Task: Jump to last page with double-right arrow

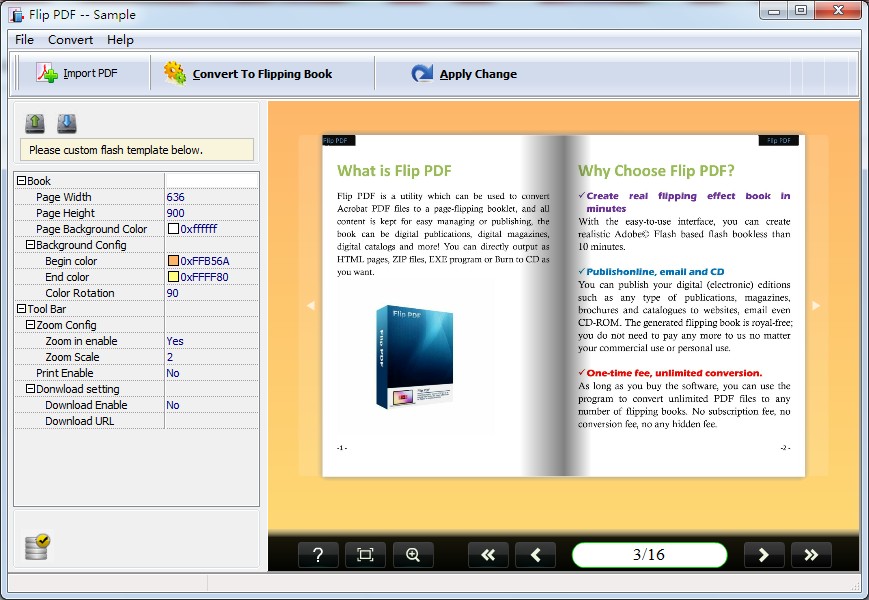Action: 811,555
